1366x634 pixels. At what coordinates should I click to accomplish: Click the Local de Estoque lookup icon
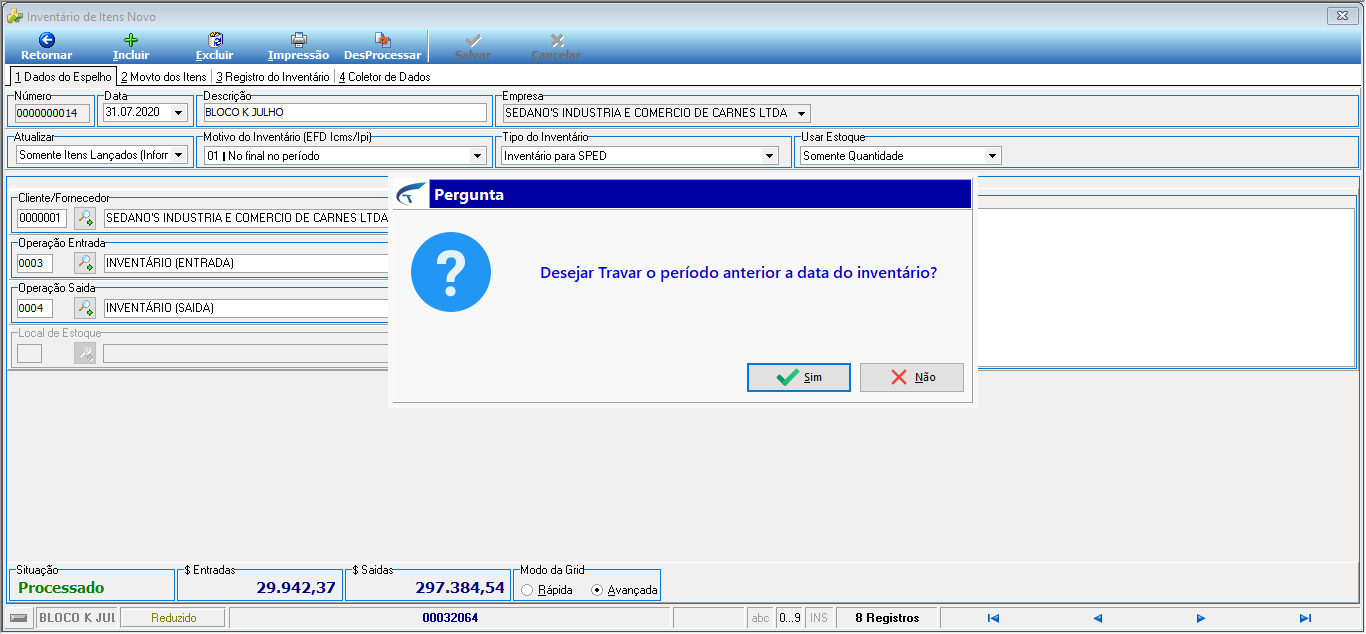coord(85,353)
